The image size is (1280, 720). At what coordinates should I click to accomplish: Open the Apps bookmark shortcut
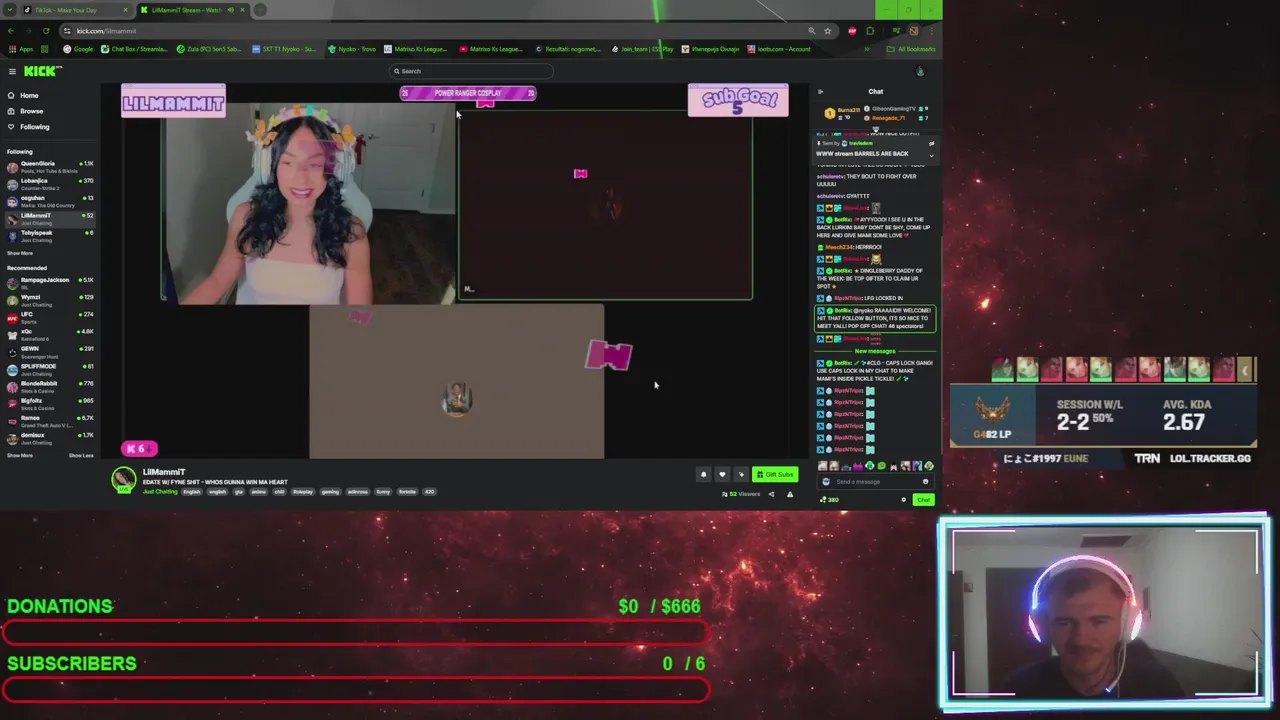pyautogui.click(x=21, y=49)
